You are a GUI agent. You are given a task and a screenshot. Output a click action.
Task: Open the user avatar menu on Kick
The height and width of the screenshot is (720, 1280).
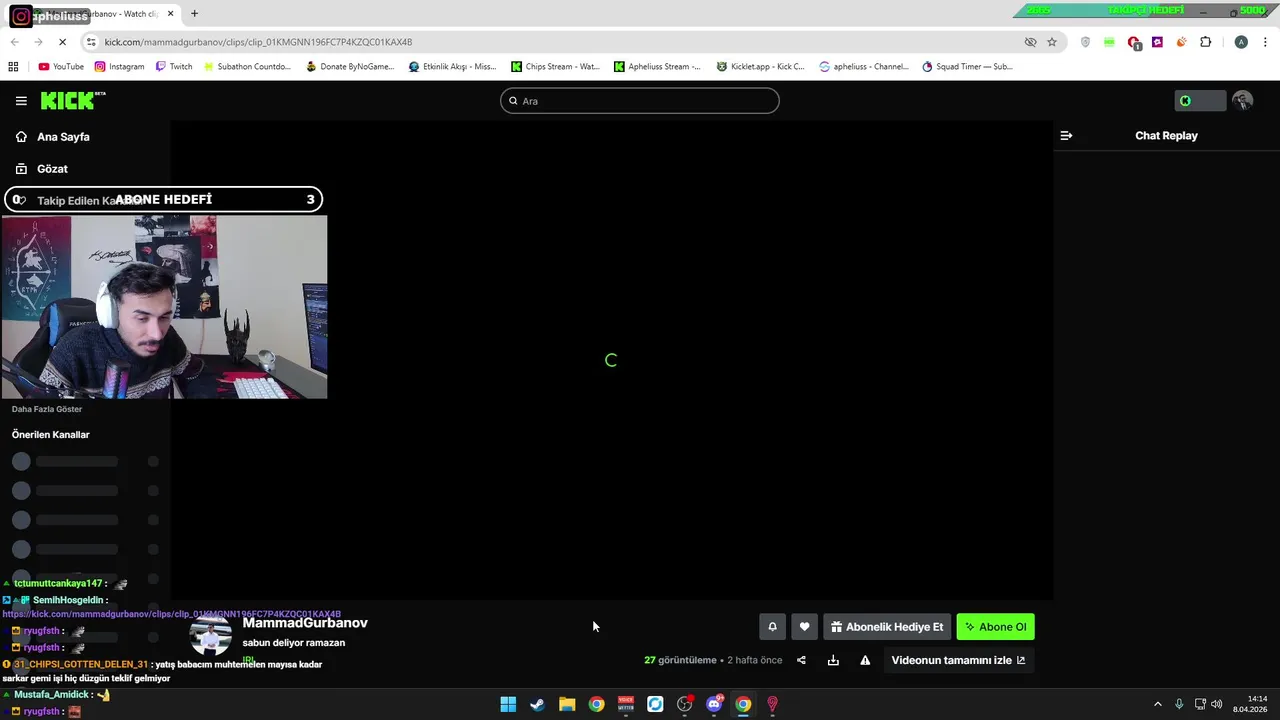(1242, 101)
